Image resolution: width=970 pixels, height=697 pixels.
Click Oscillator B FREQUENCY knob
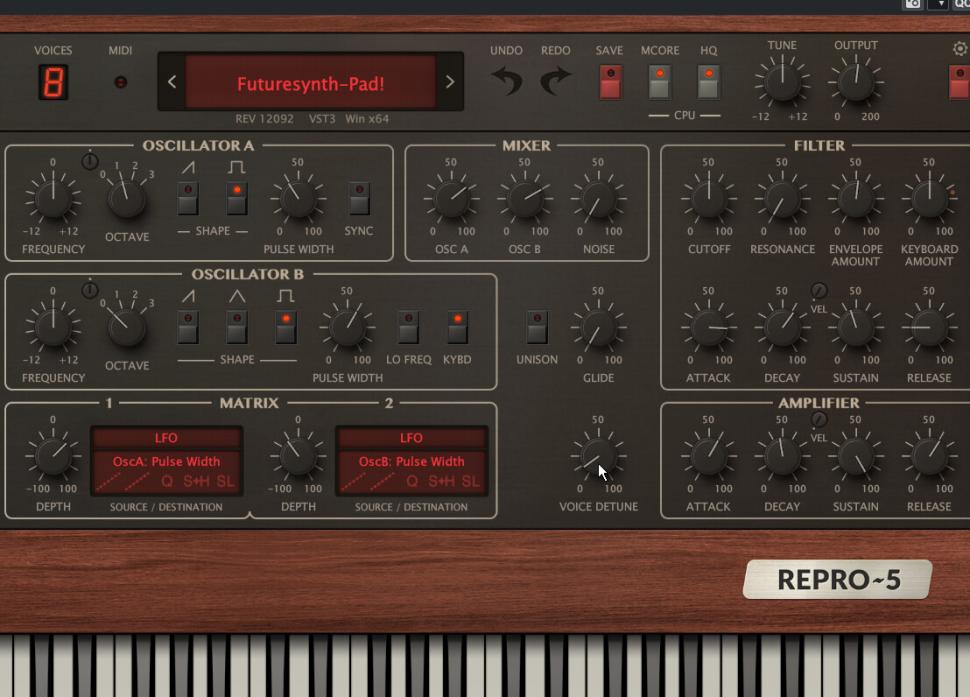53,327
